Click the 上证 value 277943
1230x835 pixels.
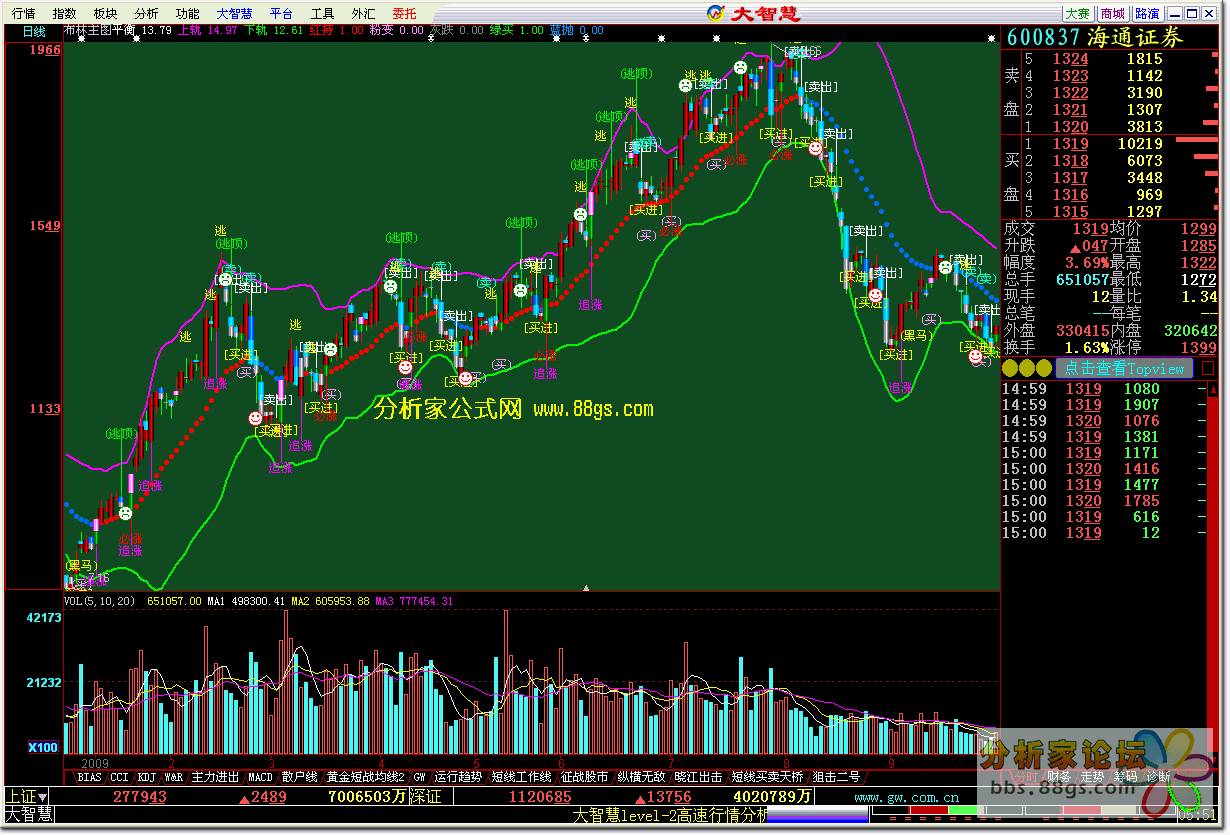click(140, 797)
